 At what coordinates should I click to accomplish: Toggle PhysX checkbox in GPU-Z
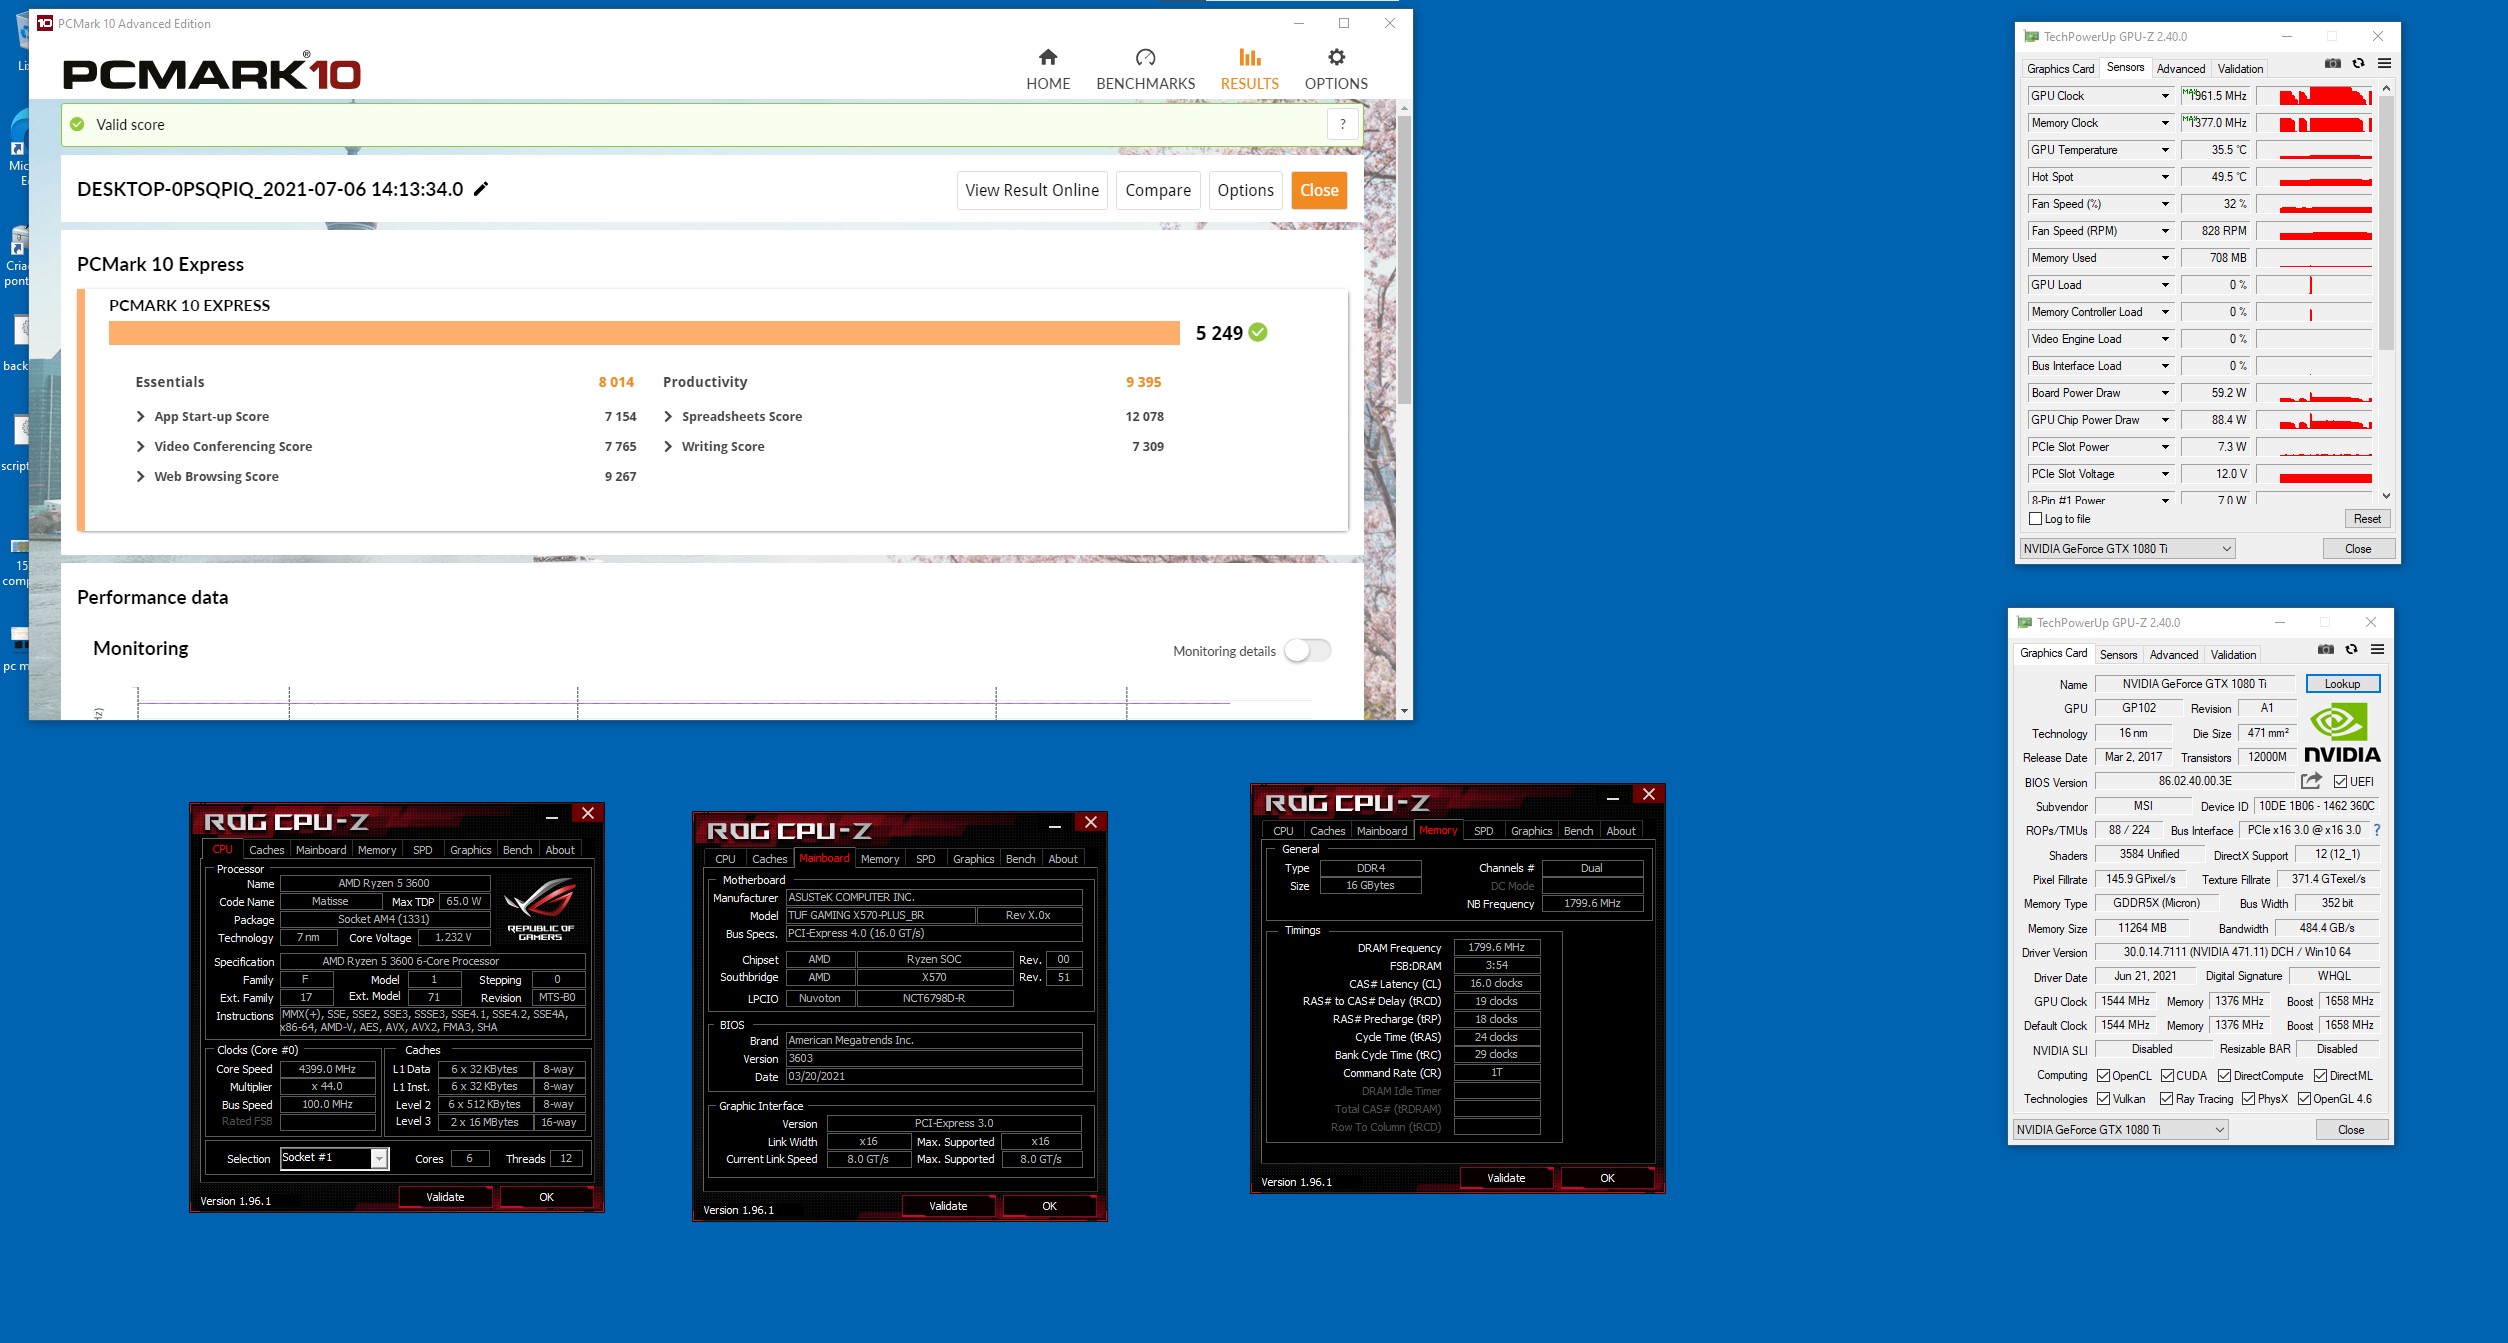(2248, 1099)
